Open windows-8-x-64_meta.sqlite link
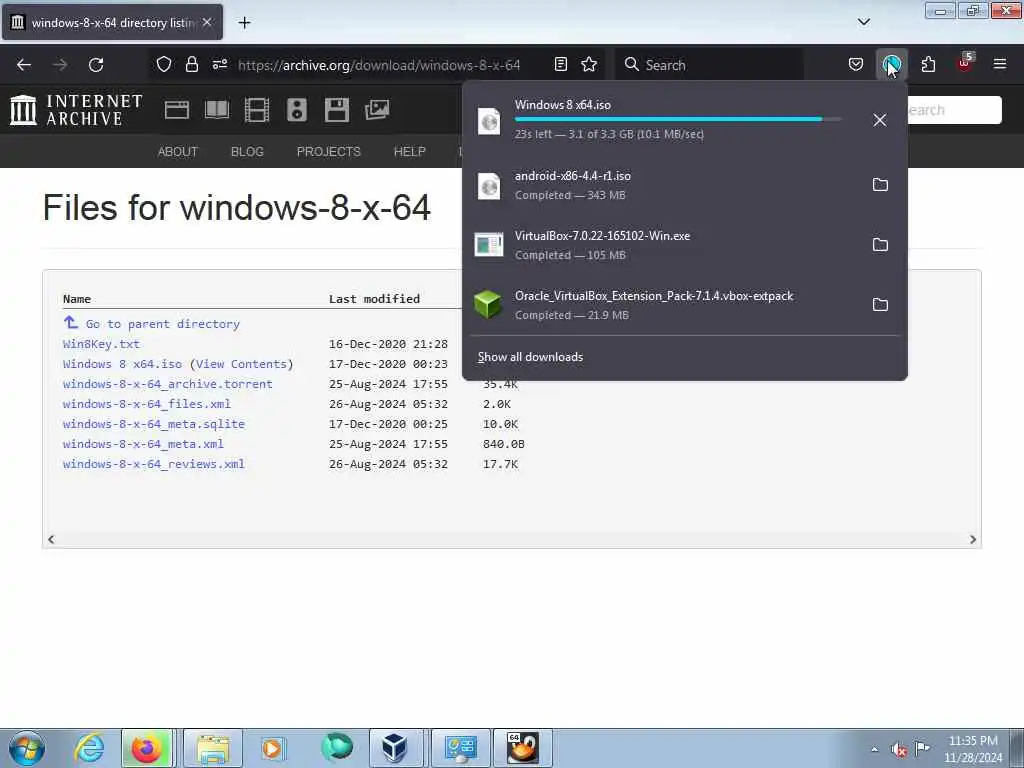 pyautogui.click(x=153, y=424)
